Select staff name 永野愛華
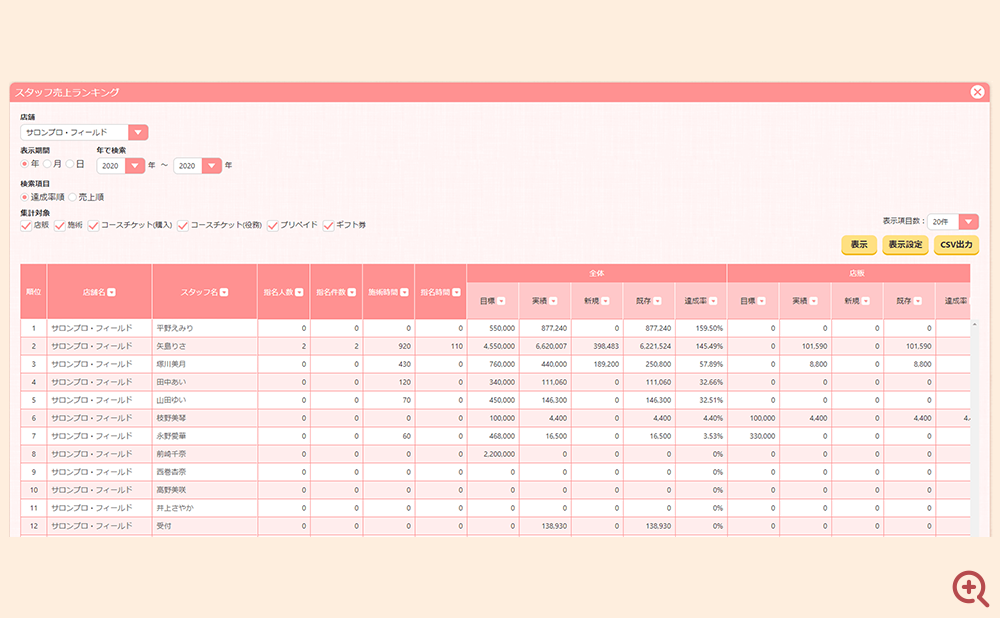 [172, 436]
